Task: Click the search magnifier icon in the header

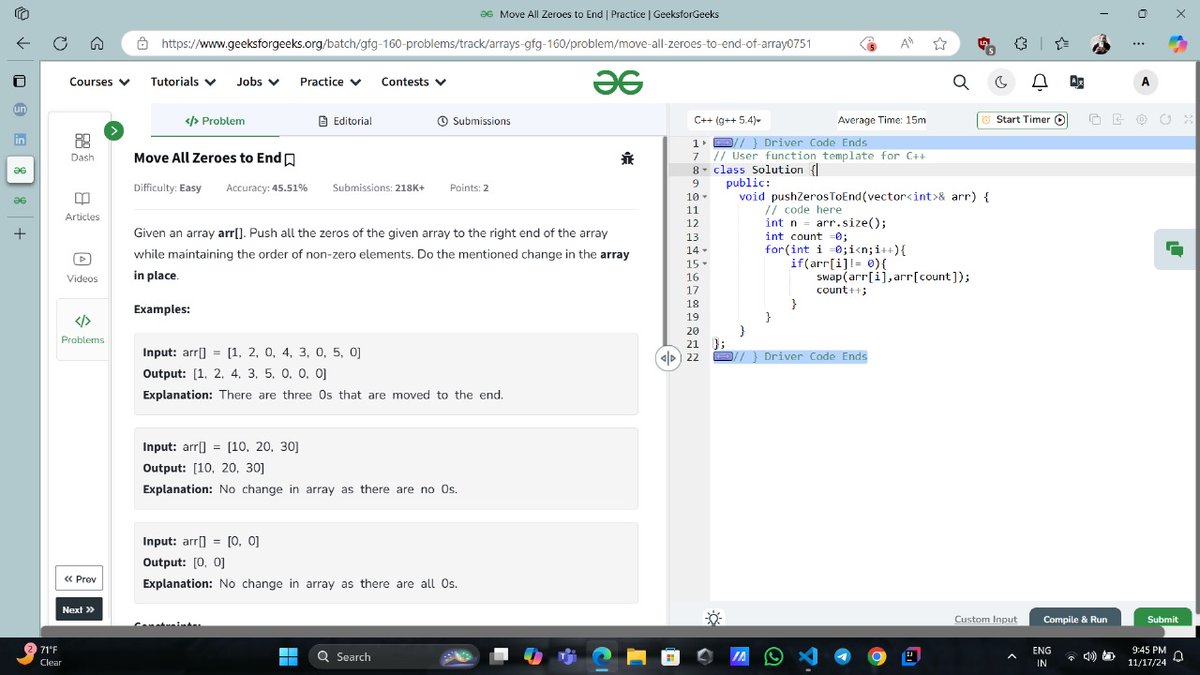Action: click(x=960, y=82)
